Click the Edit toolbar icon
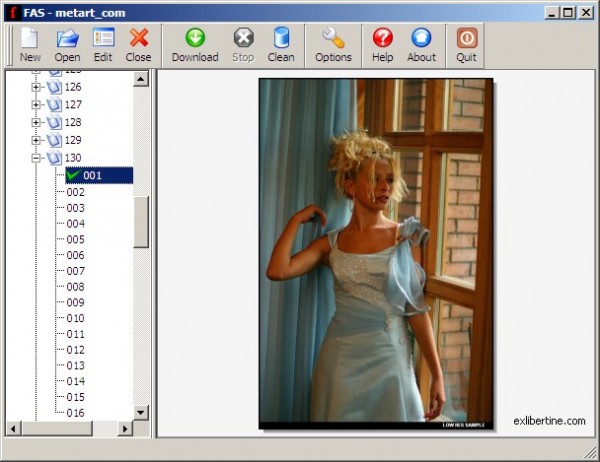 pos(103,38)
